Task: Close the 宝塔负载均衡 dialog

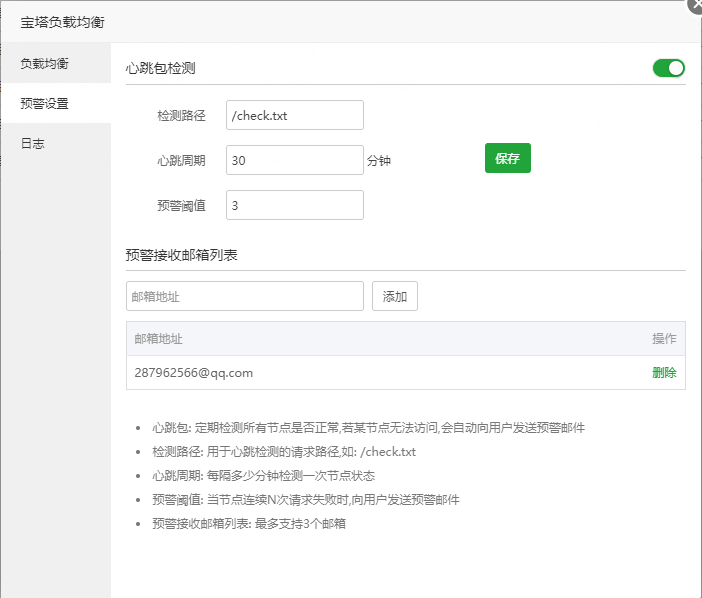Action: (695, 4)
